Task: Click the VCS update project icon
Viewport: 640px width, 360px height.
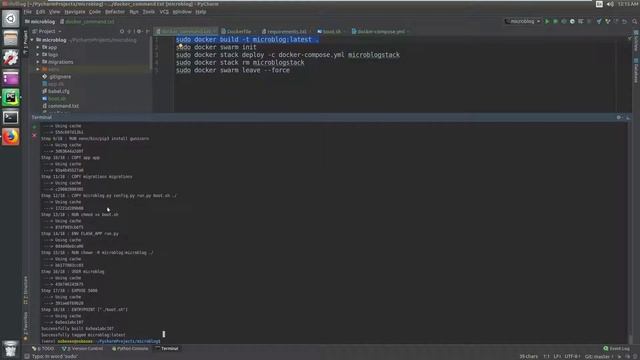Action: 599,21
